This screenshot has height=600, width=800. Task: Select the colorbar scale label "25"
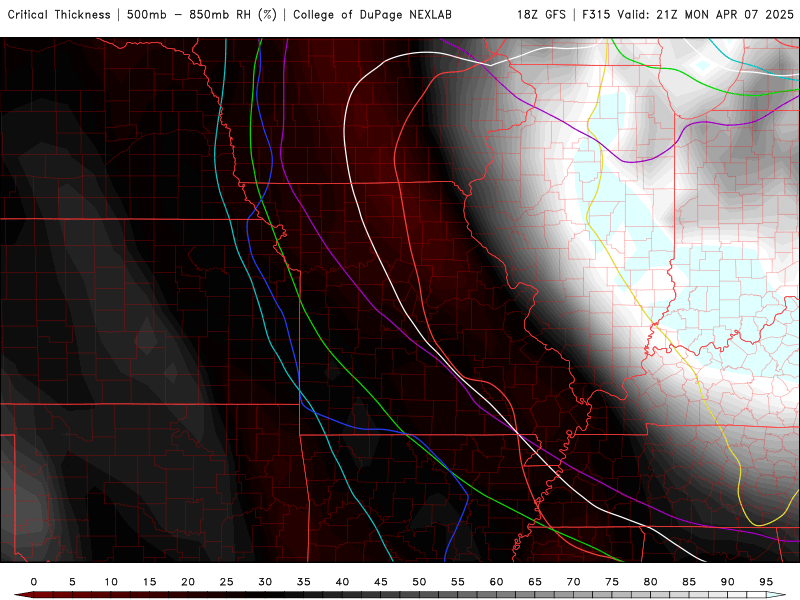pos(227,582)
